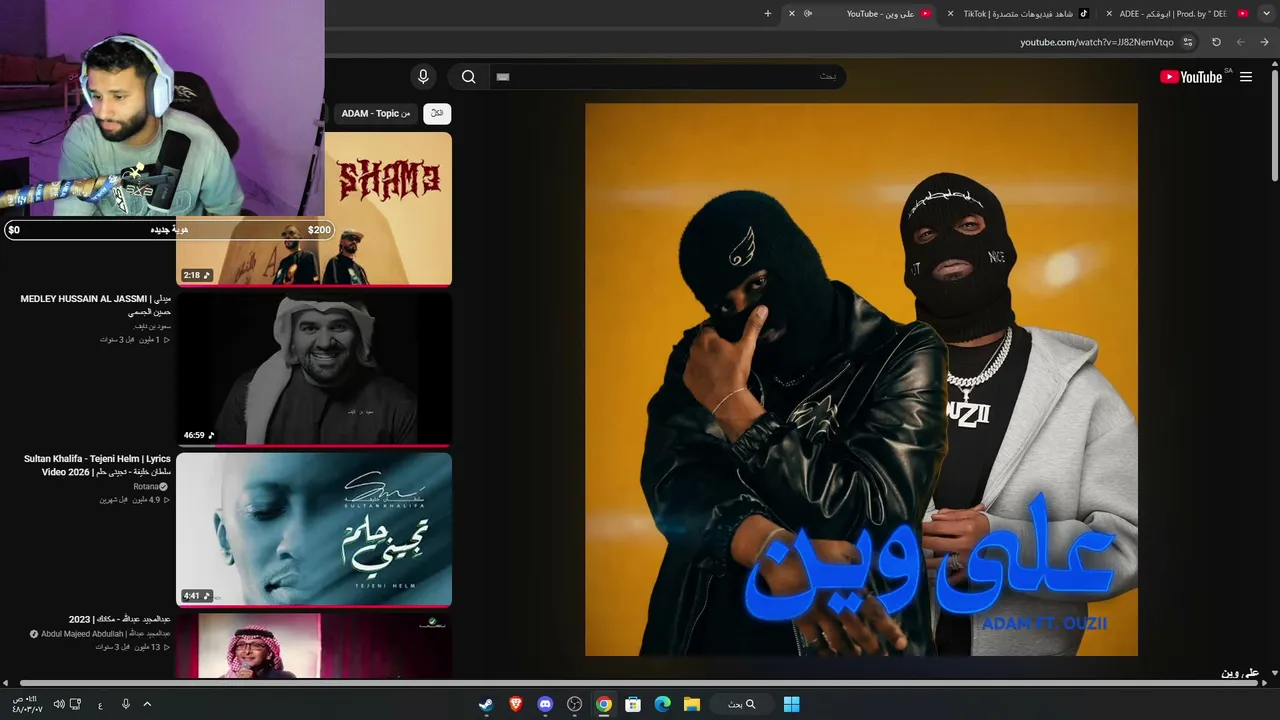Select the "ADAM - Topic" filter chip
The height and width of the screenshot is (720, 1280).
click(x=376, y=114)
